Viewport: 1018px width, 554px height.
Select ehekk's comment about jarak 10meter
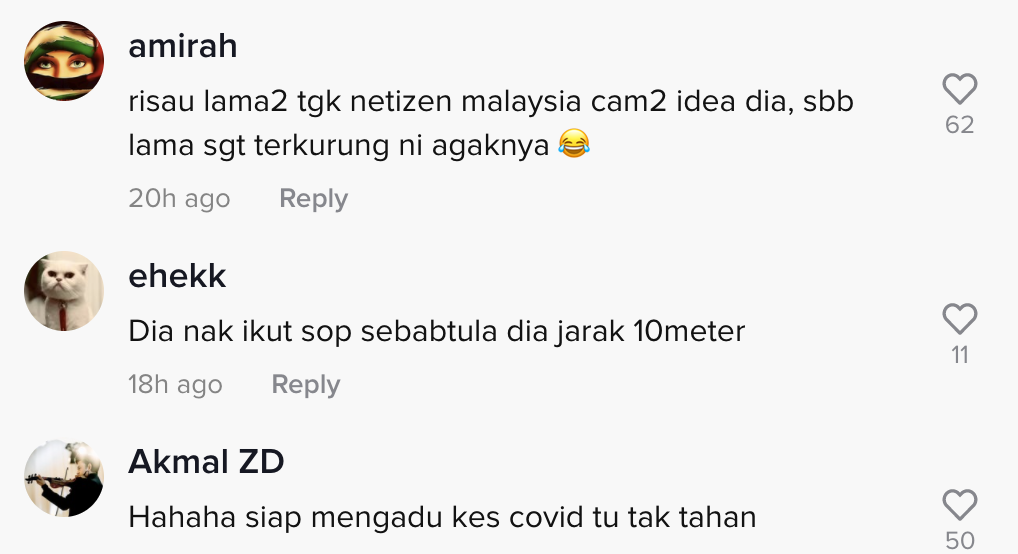point(436,331)
